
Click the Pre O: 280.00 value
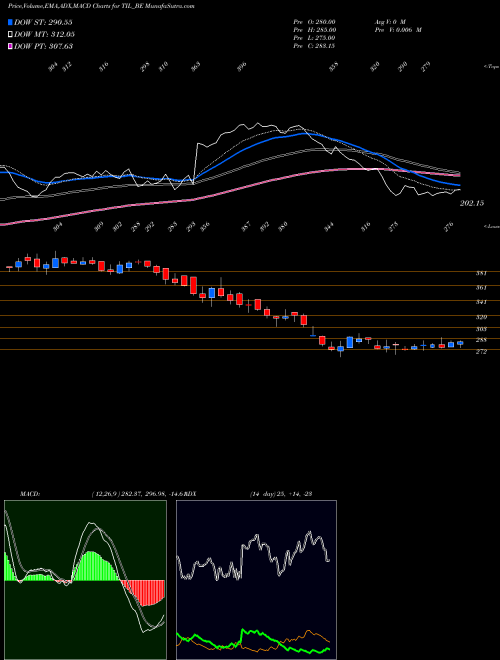tap(314, 22)
